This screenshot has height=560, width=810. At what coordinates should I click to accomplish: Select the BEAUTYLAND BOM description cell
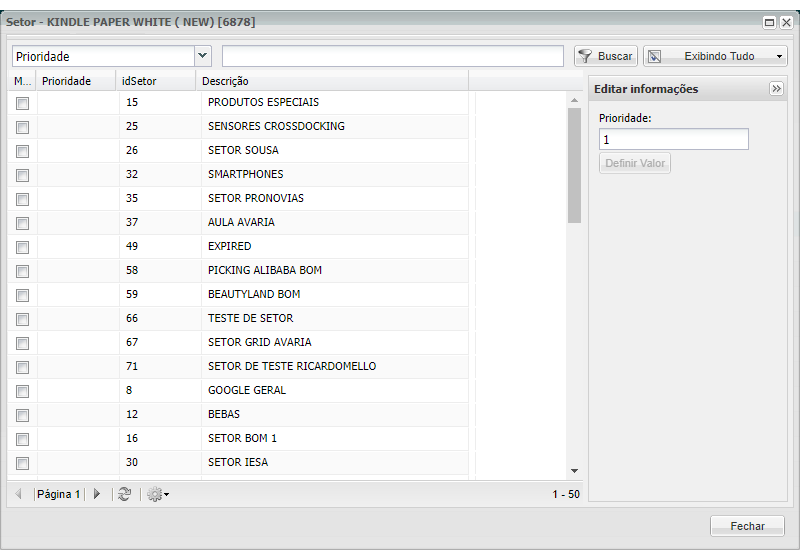click(335, 294)
